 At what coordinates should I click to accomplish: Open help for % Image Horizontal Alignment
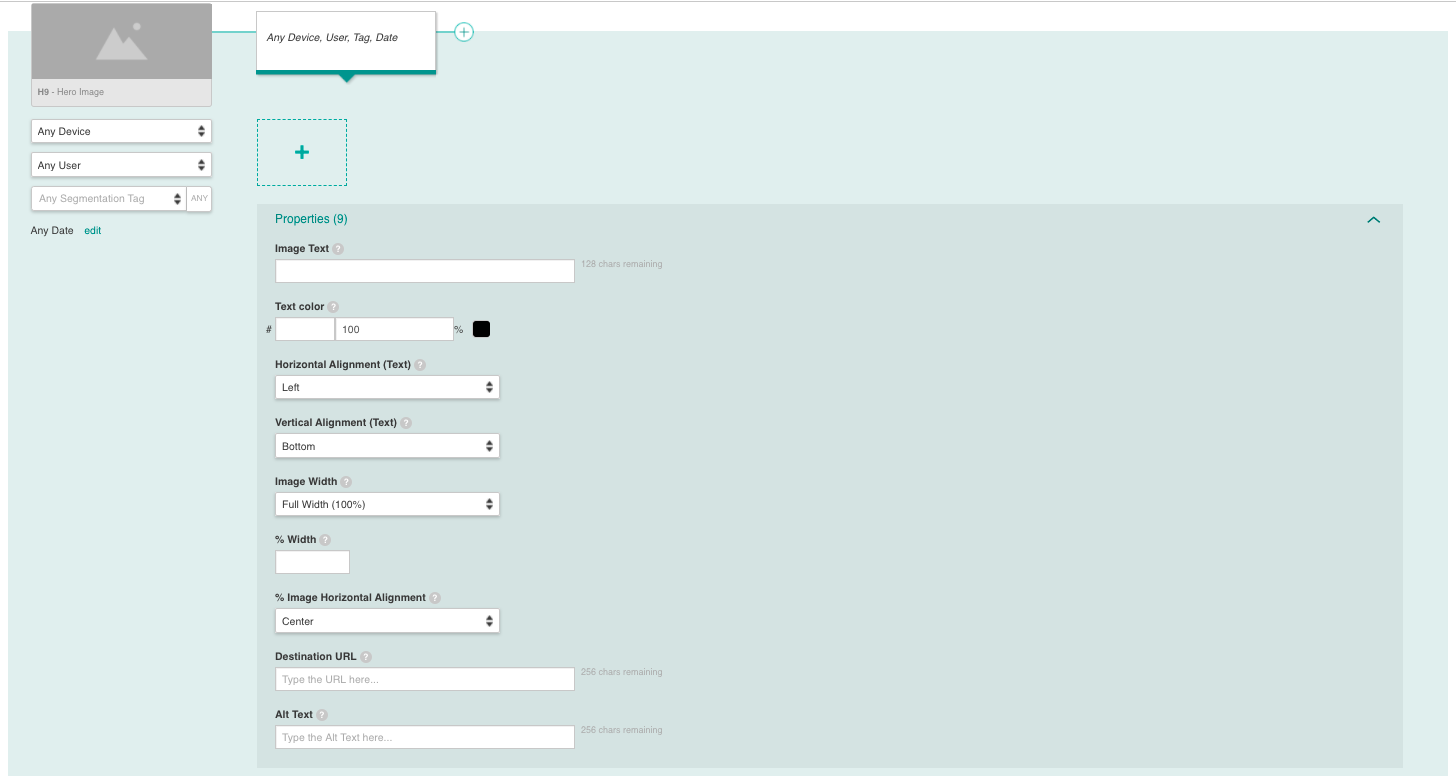pyautogui.click(x=435, y=598)
